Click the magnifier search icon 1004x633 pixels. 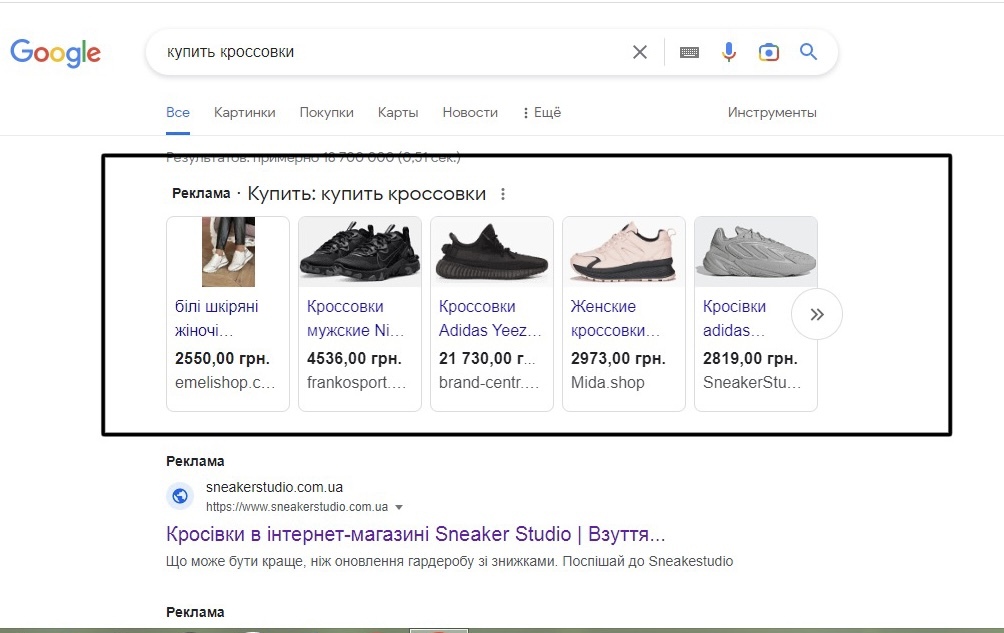pos(808,52)
